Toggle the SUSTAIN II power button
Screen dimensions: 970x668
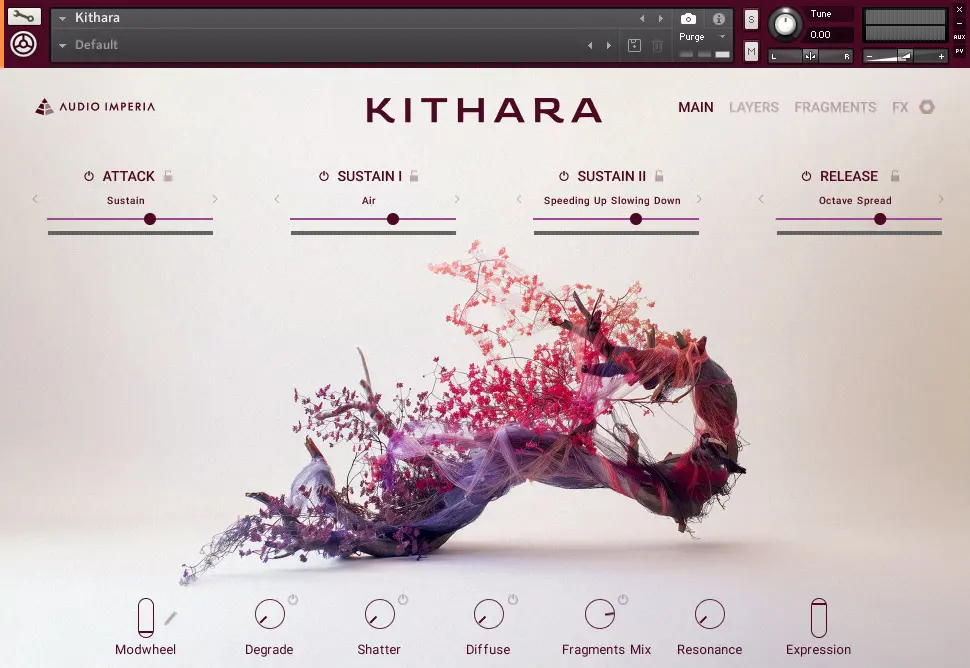click(564, 176)
